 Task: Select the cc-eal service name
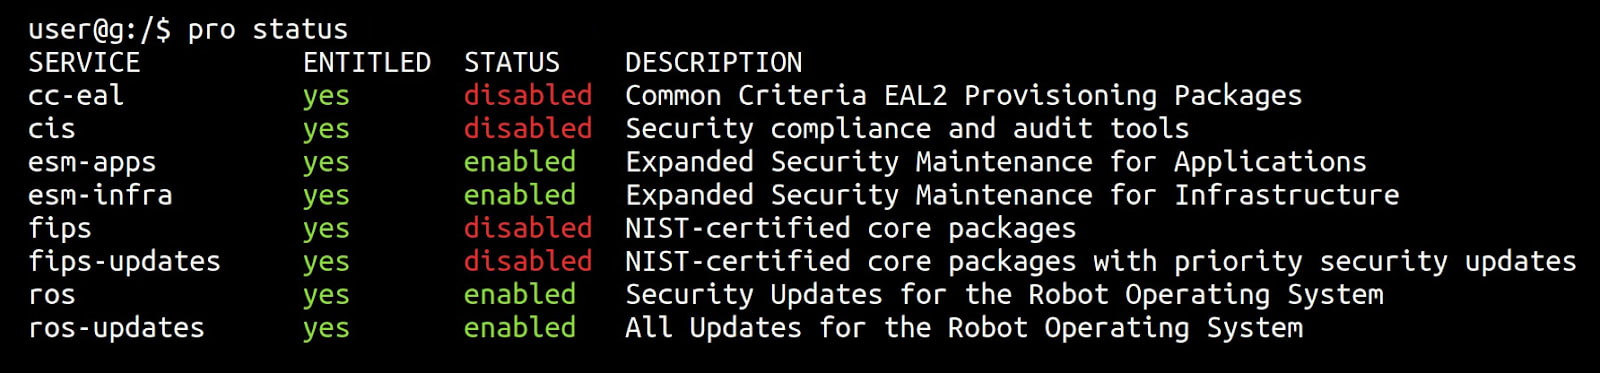[x=76, y=96]
